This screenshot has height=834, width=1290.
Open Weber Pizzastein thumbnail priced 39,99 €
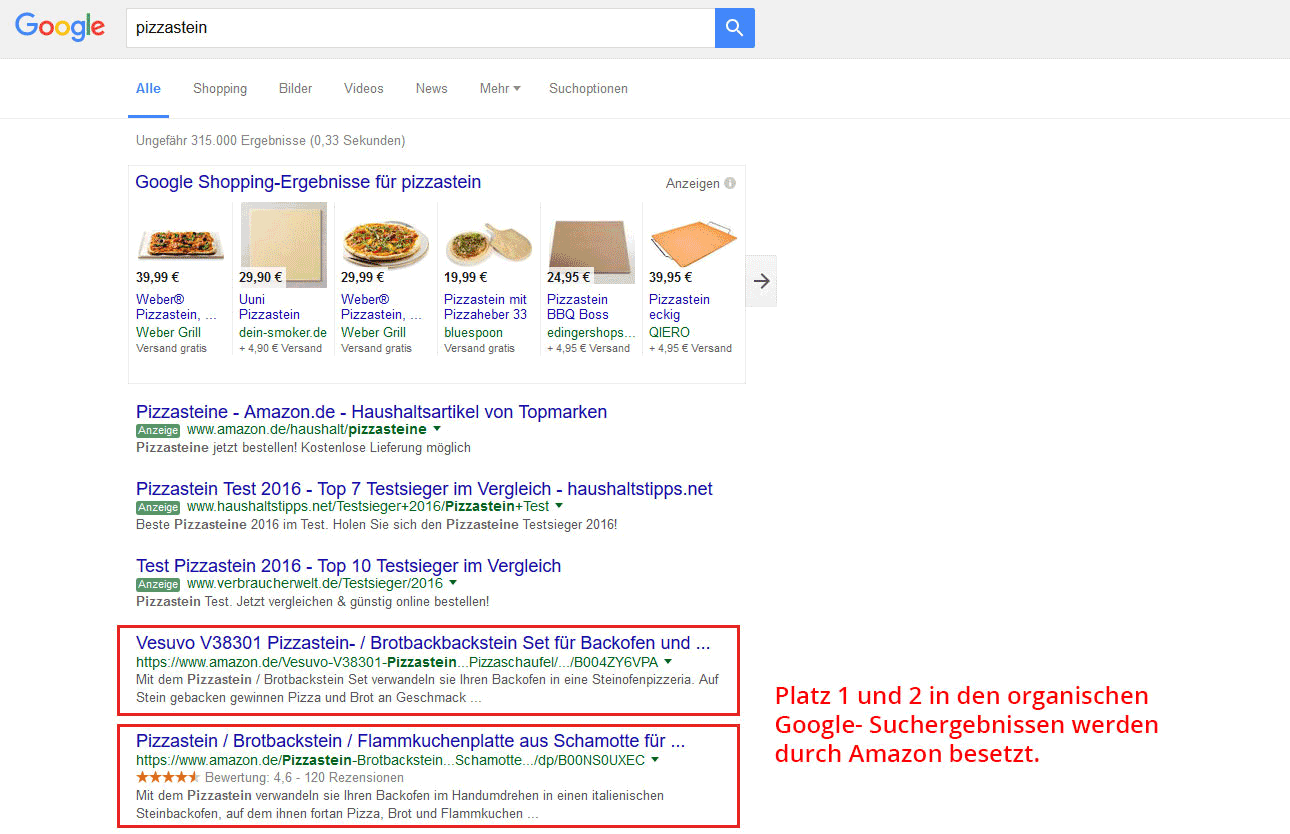click(180, 243)
